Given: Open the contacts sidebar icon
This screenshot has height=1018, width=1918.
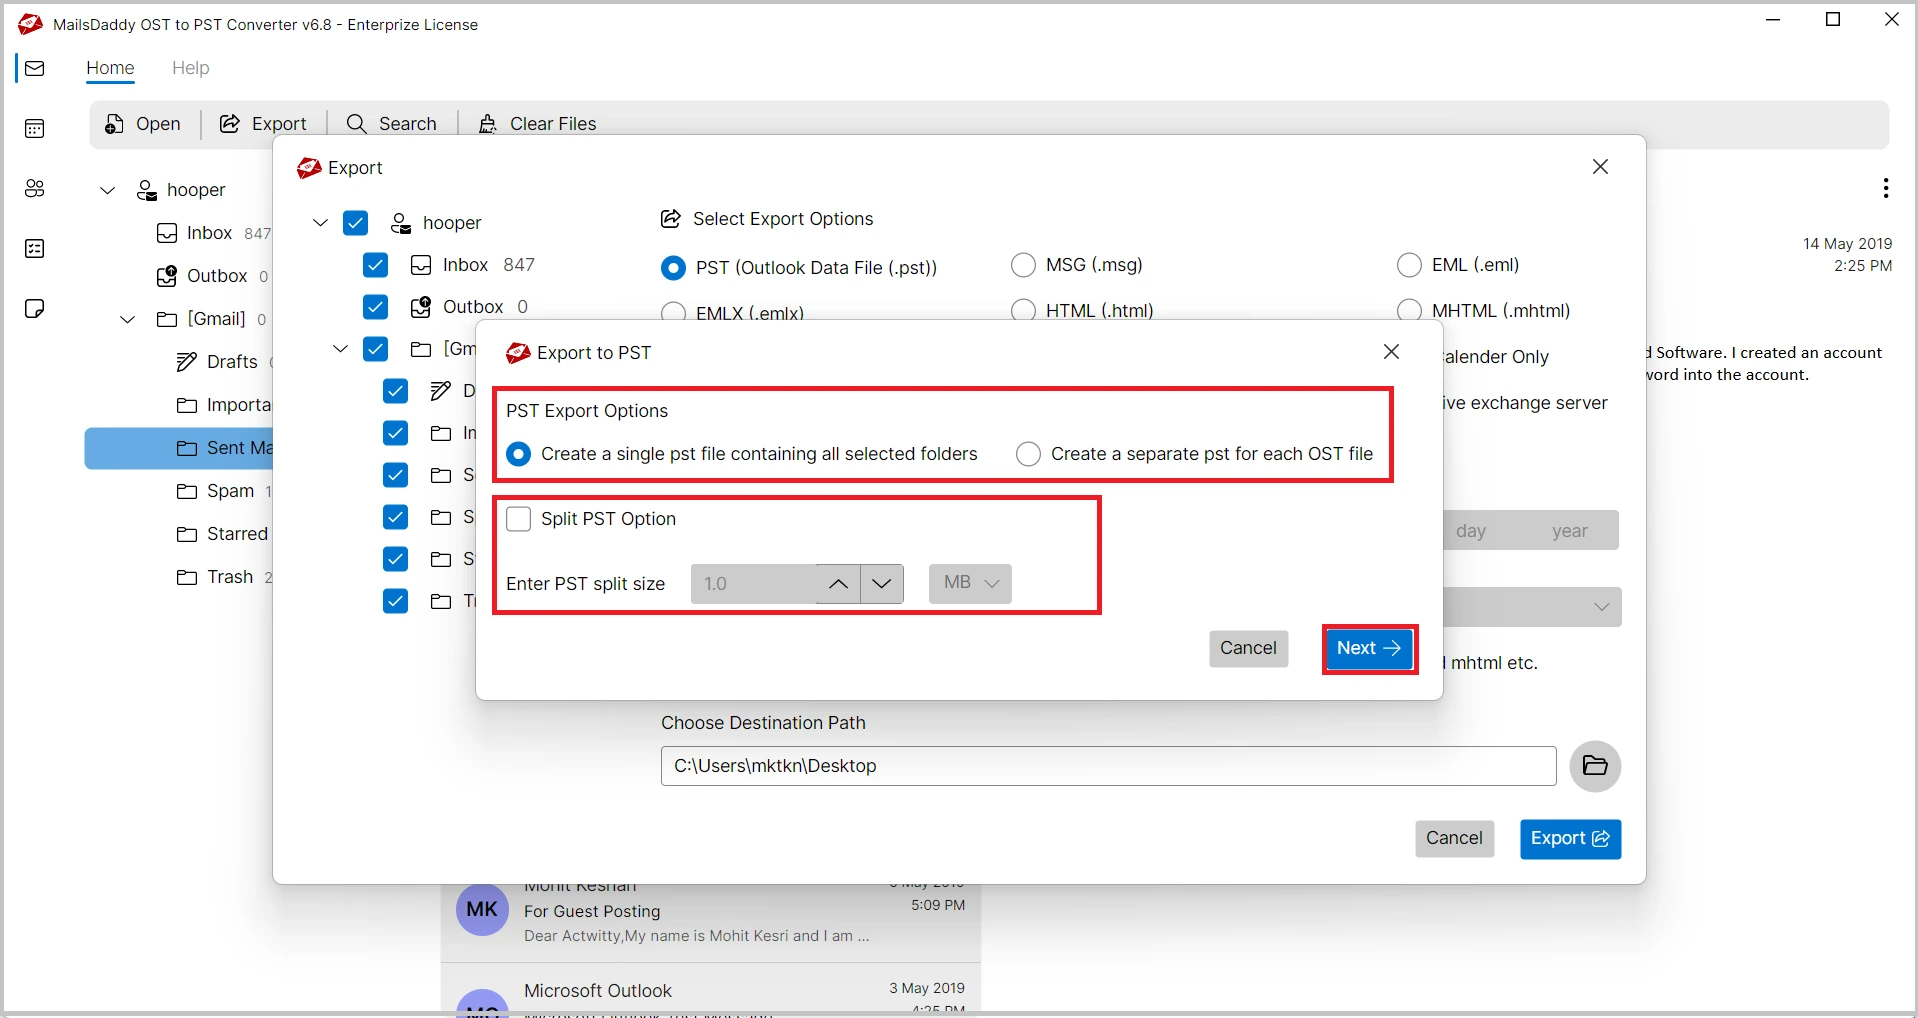Looking at the screenshot, I should point(35,189).
